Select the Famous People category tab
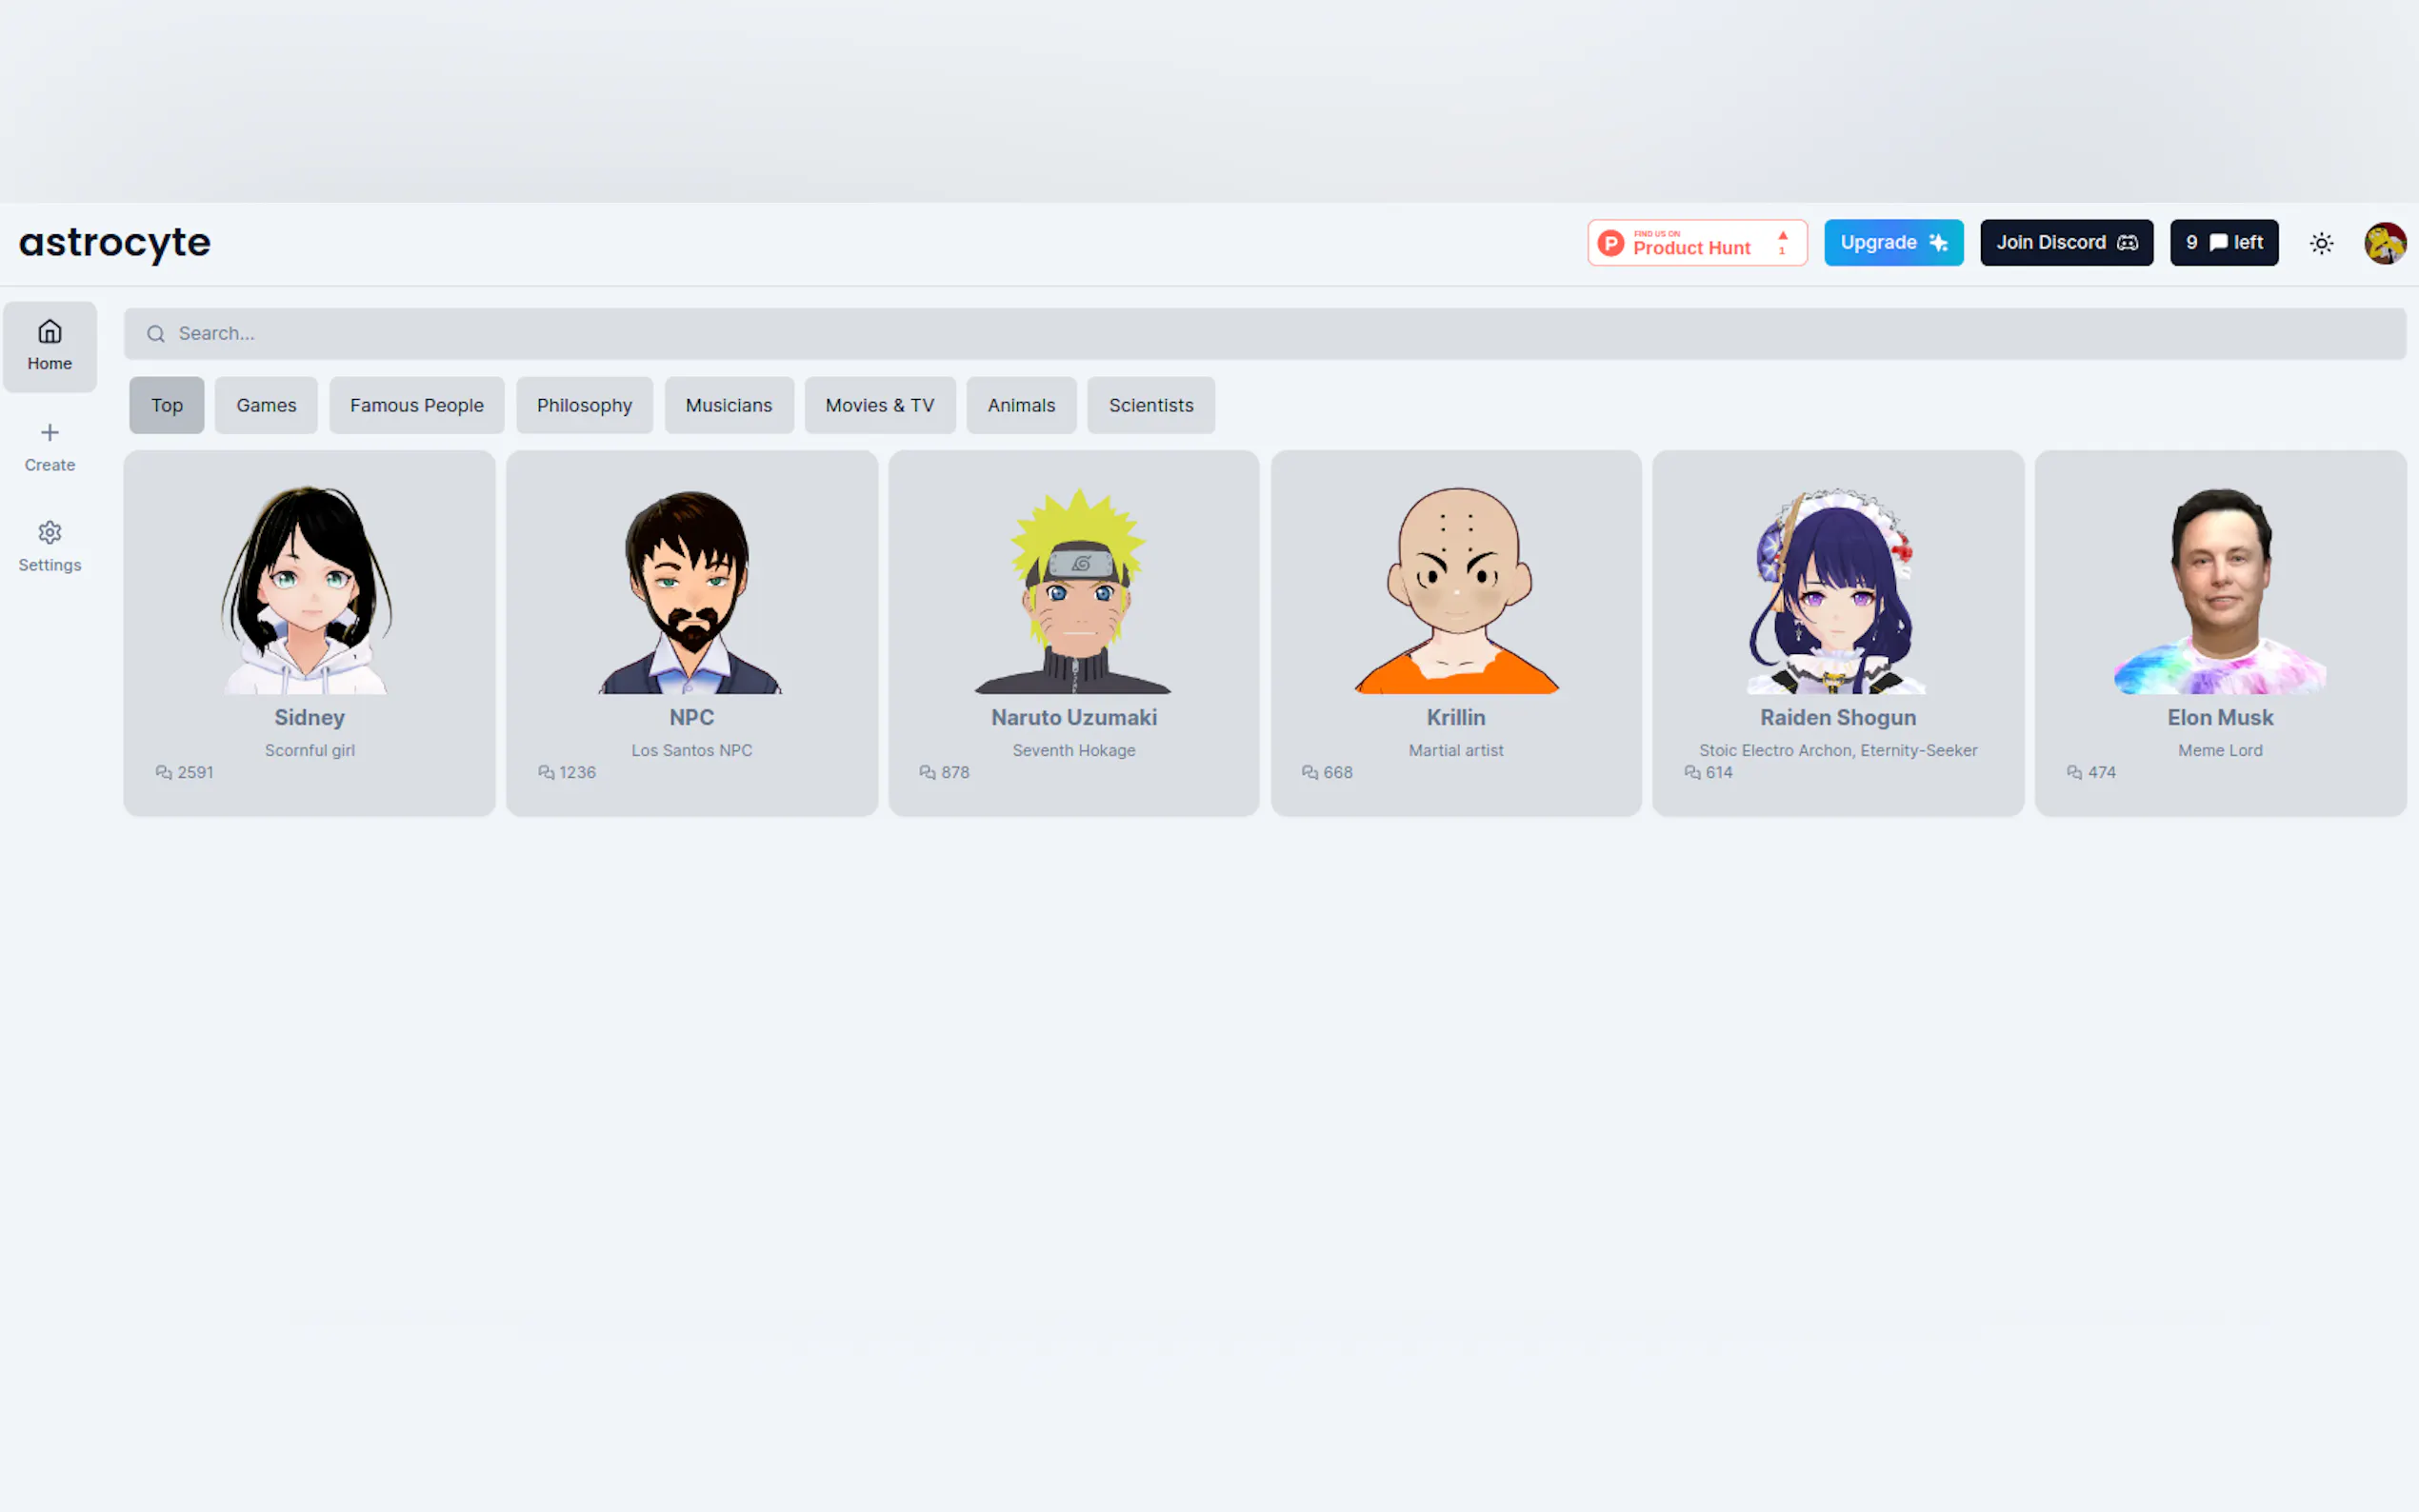This screenshot has height=1512, width=2419. pyautogui.click(x=416, y=405)
